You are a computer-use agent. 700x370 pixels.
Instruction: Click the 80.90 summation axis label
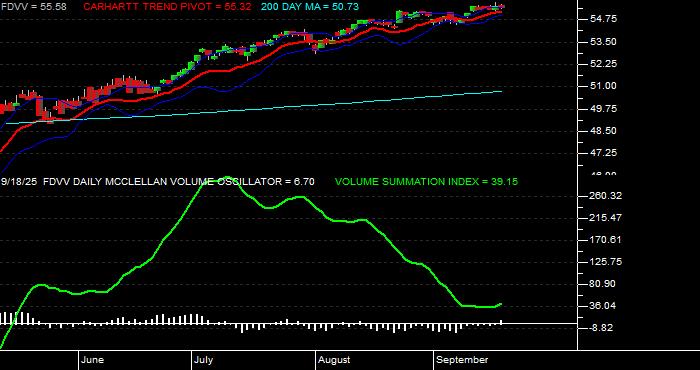point(603,284)
